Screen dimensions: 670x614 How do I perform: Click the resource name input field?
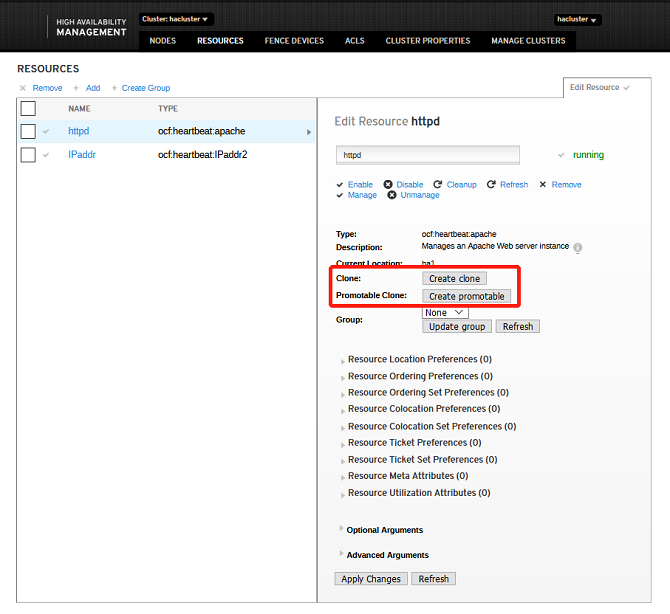tap(428, 155)
